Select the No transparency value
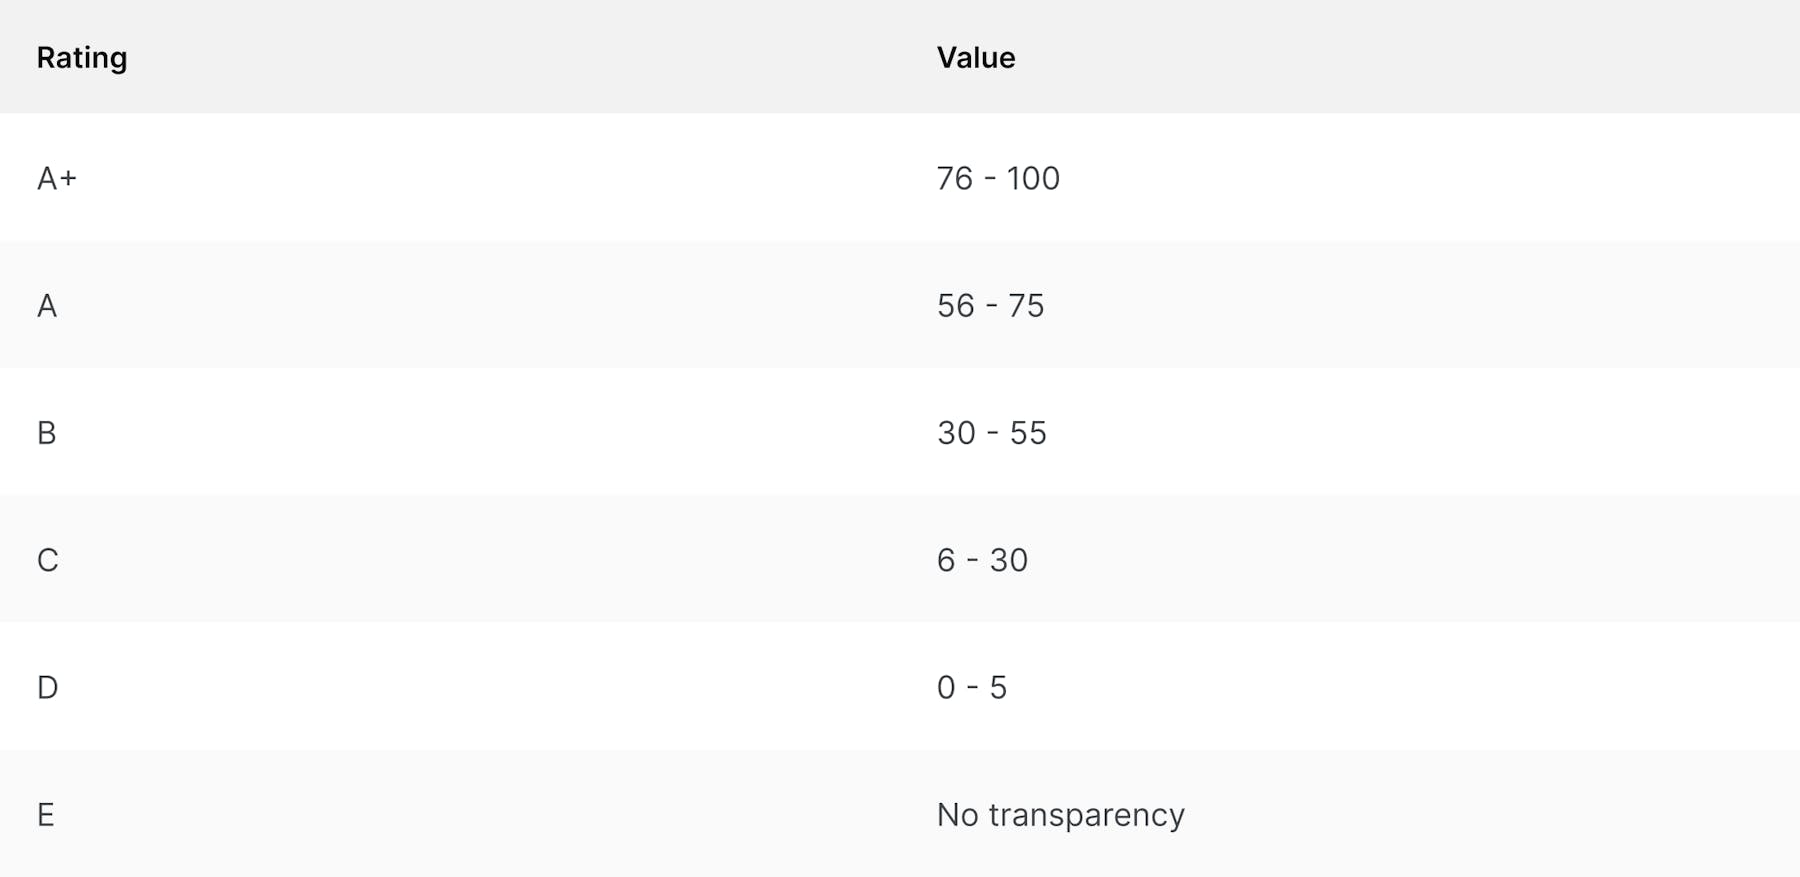 point(1060,815)
